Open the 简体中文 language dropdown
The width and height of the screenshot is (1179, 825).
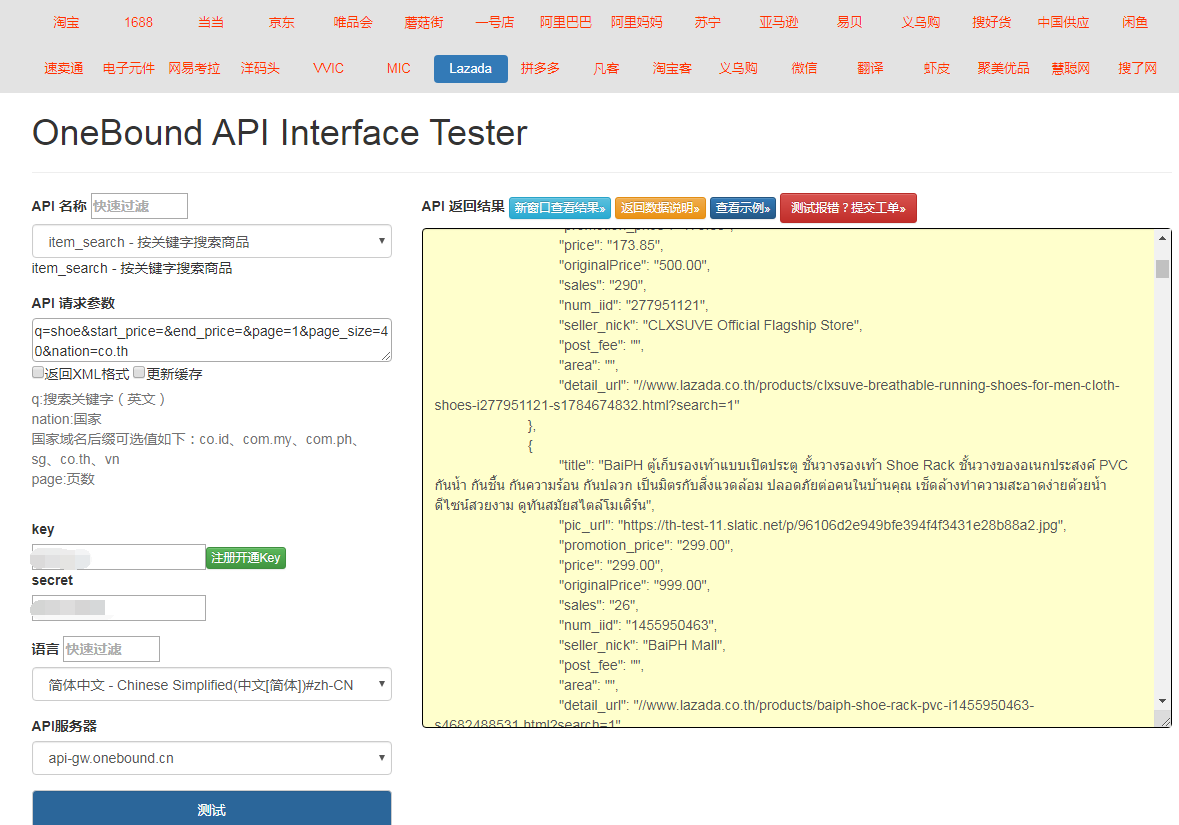click(211, 684)
